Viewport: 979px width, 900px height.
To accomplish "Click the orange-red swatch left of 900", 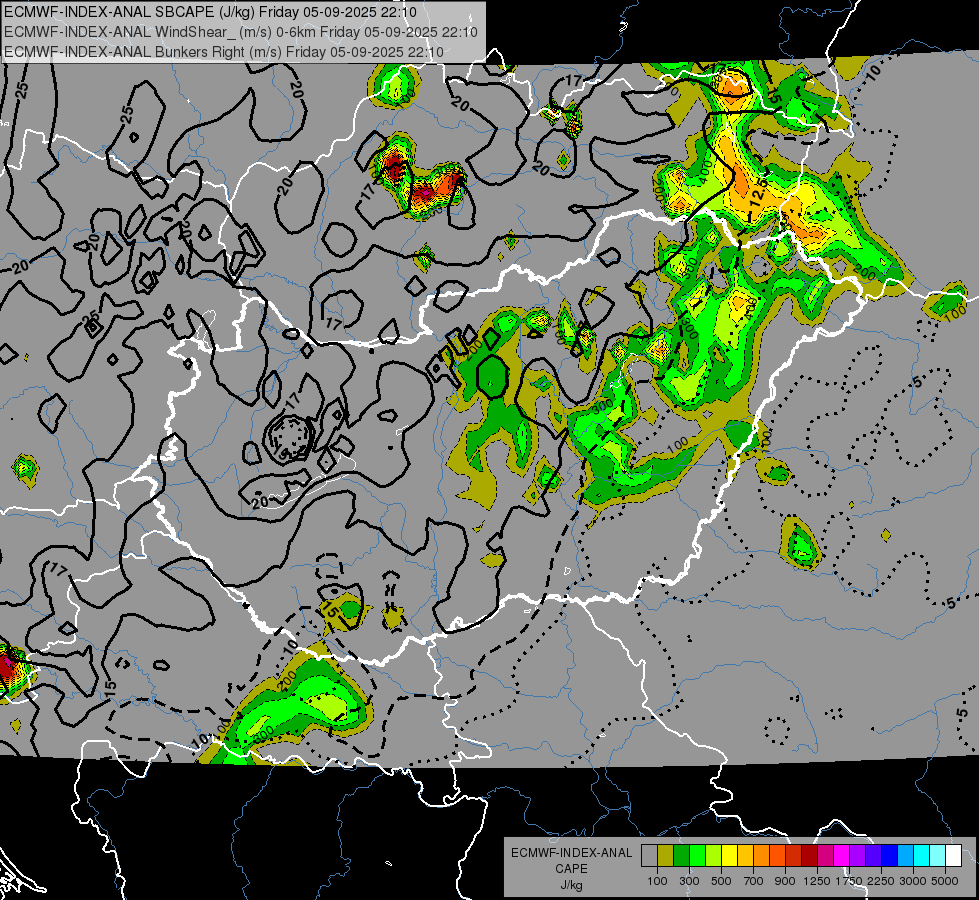I will pos(777,856).
